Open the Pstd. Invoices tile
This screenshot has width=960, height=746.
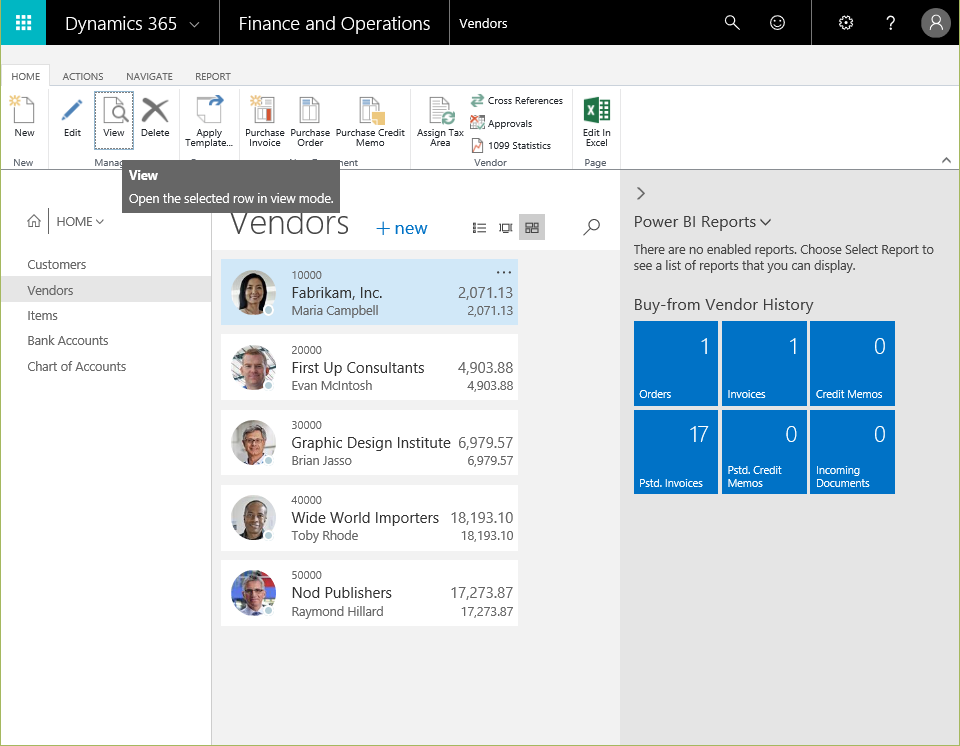675,451
